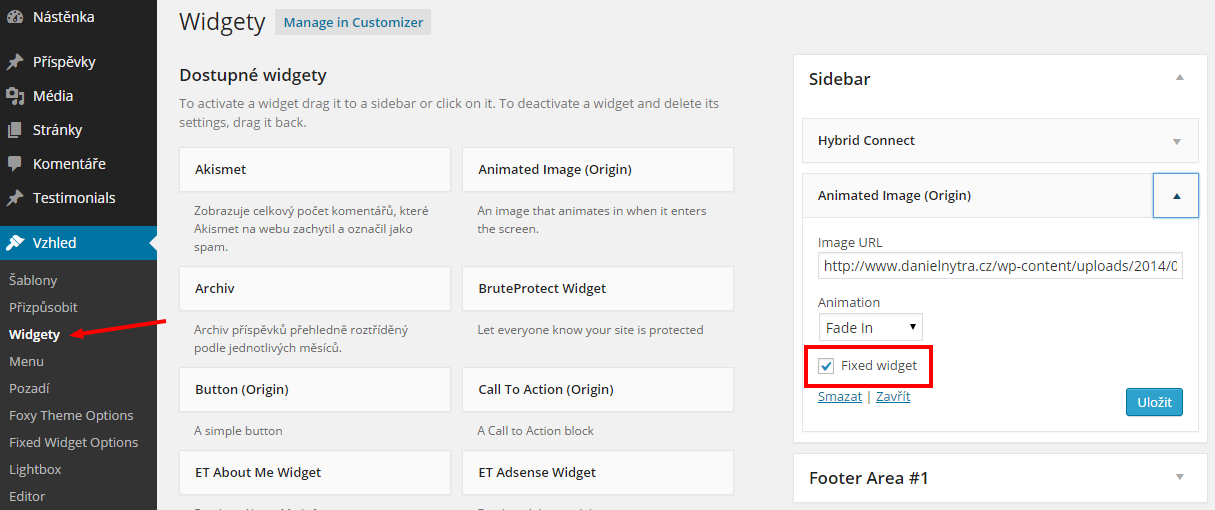Click the Smazat delete link
Viewport: 1215px width, 510px height.
(840, 396)
